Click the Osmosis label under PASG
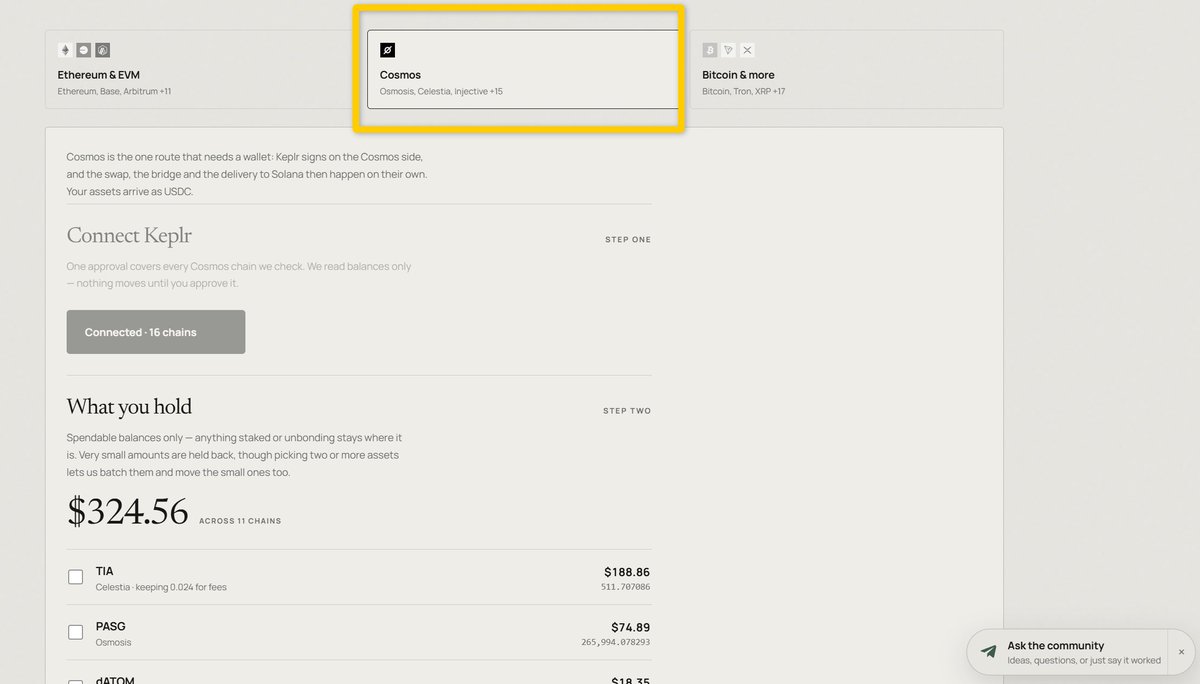The height and width of the screenshot is (684, 1200). (x=113, y=642)
